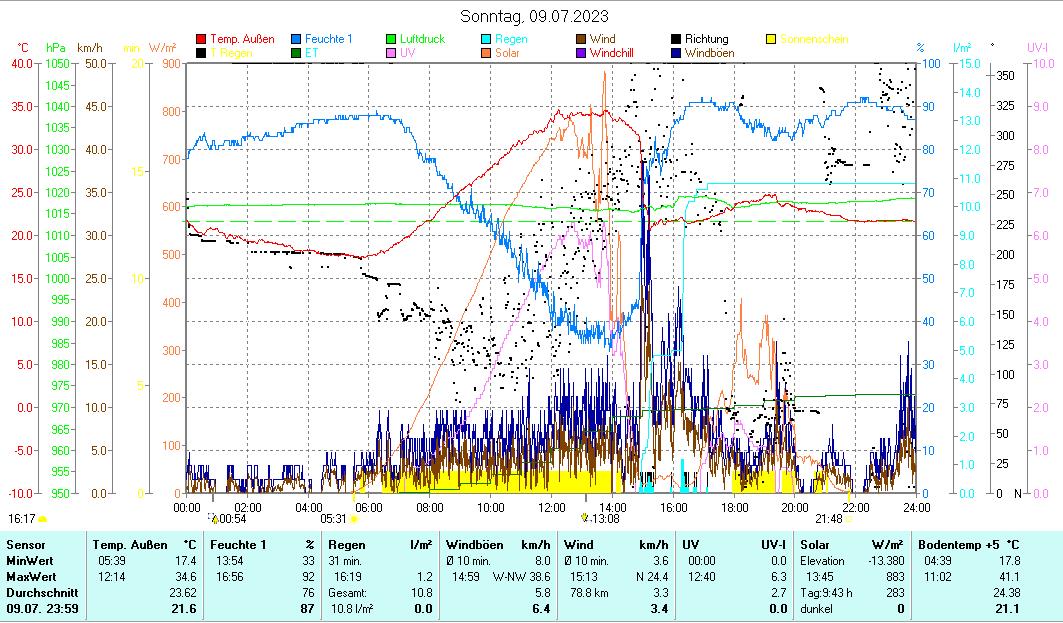Click the sunset icon beside 21:48

click(849, 519)
